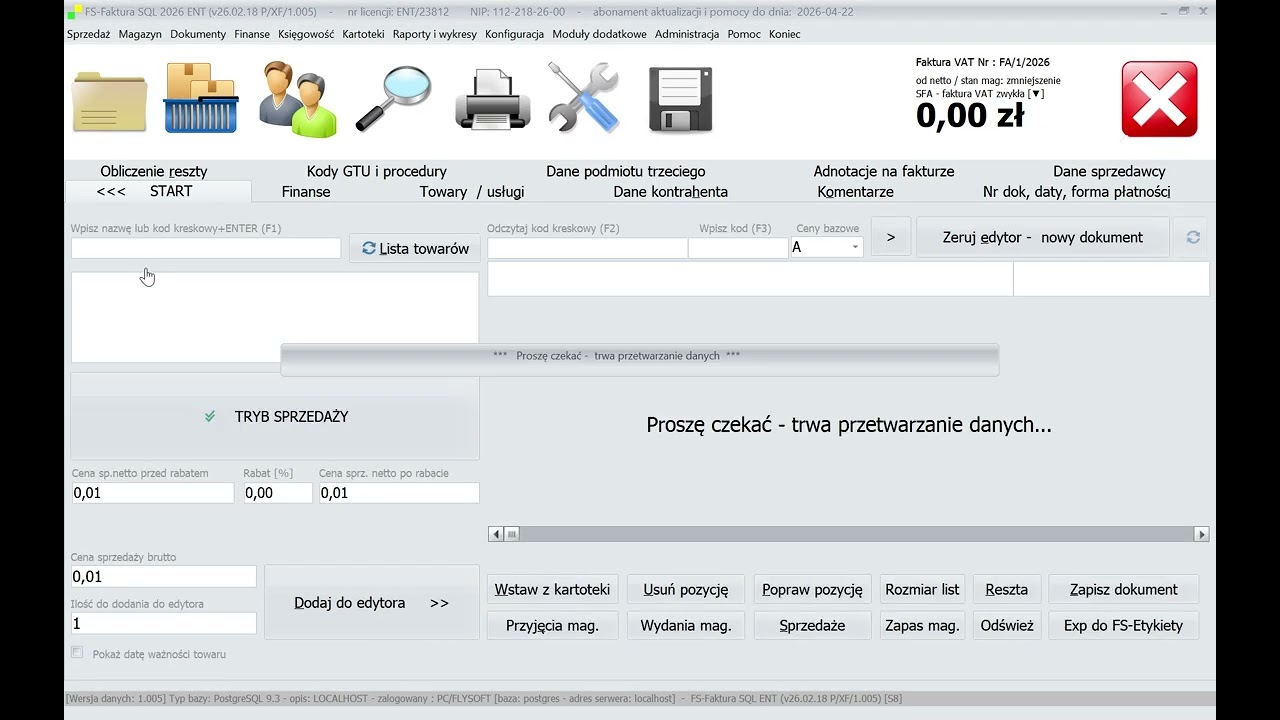Screen dimensions: 1280x720
Task: Open the Sprzedaż menu
Action: point(89,34)
